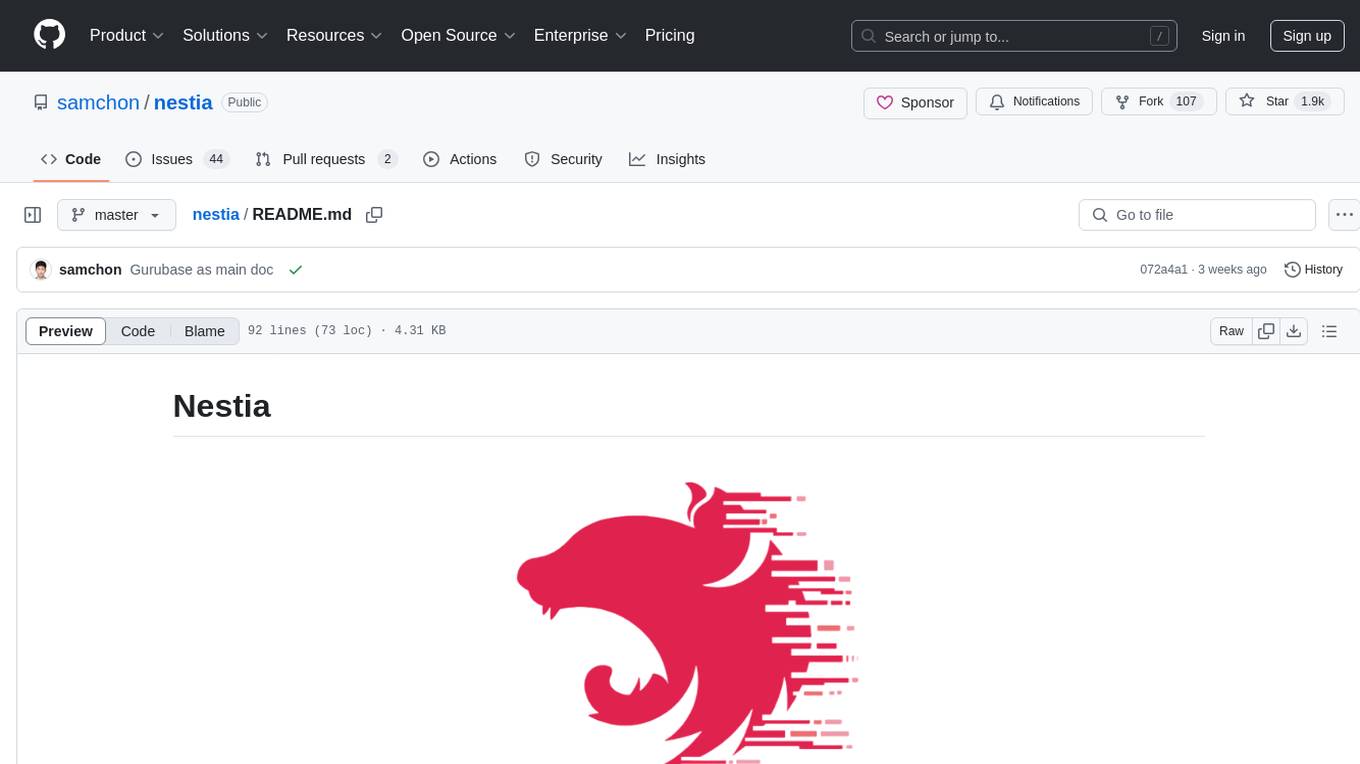This screenshot has width=1360, height=764.
Task: Click the Nestia logo image
Action: tap(688, 622)
